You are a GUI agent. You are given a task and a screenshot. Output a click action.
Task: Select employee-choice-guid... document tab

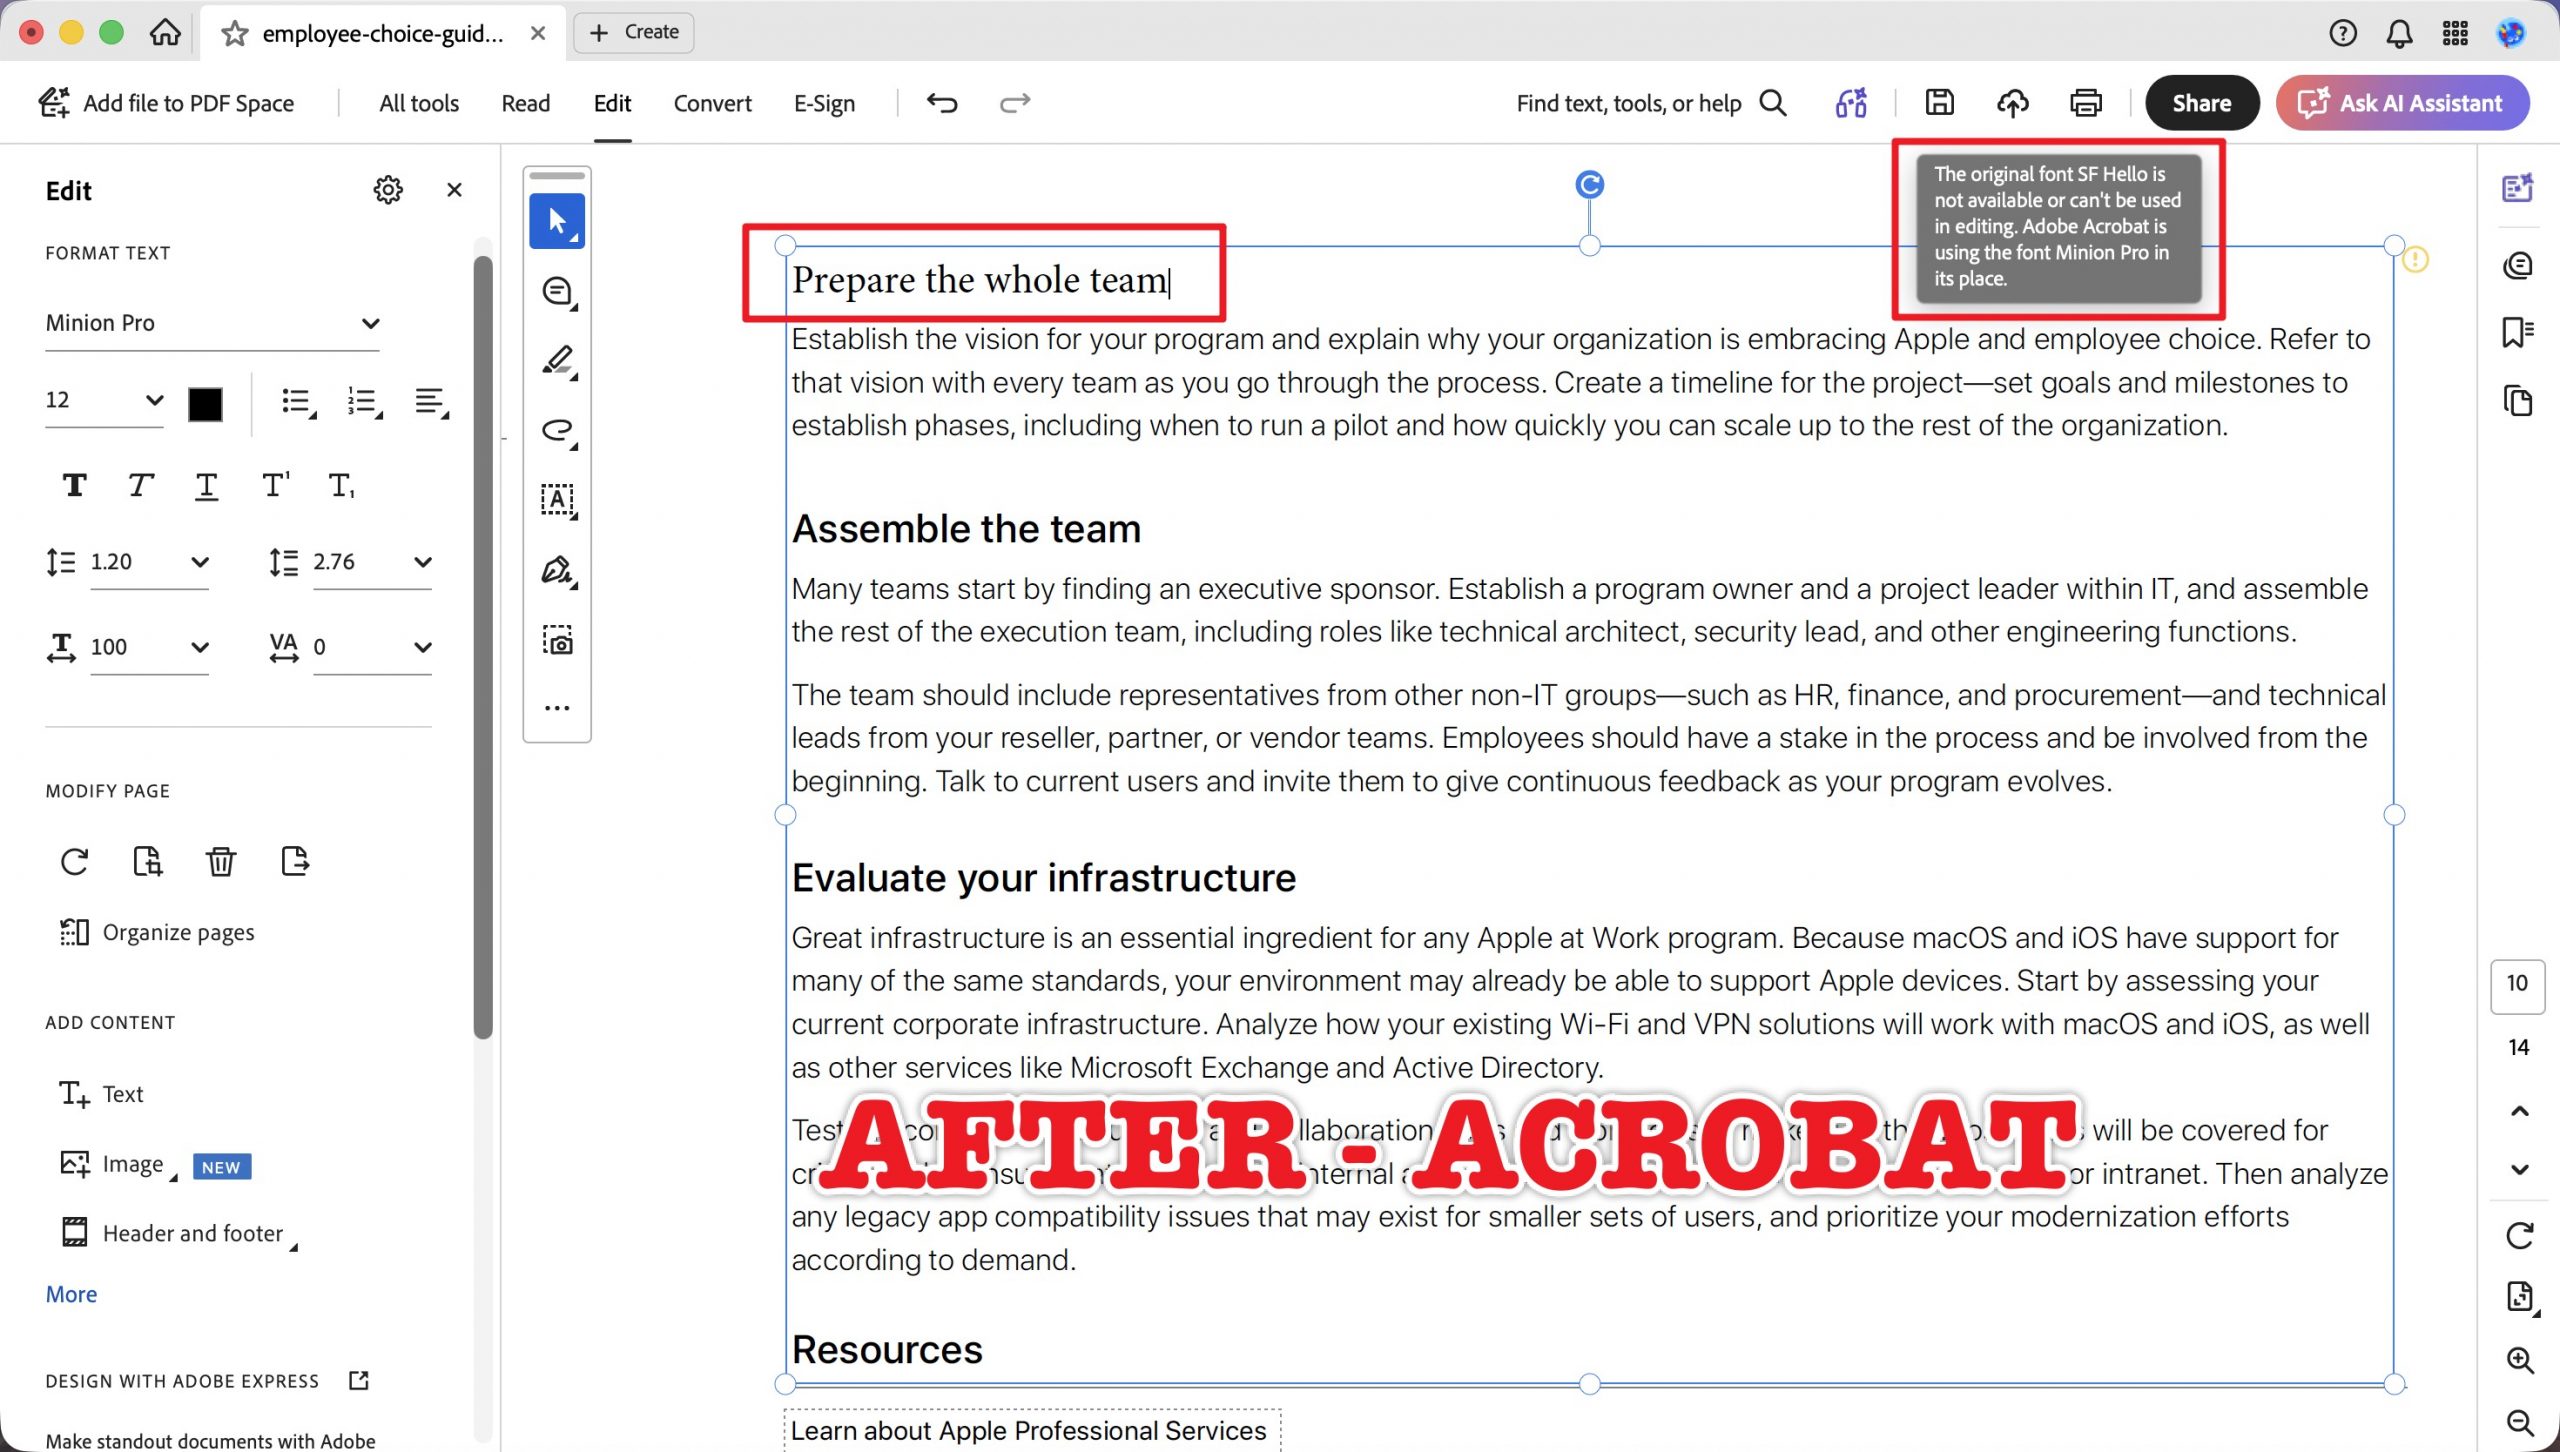tap(383, 33)
